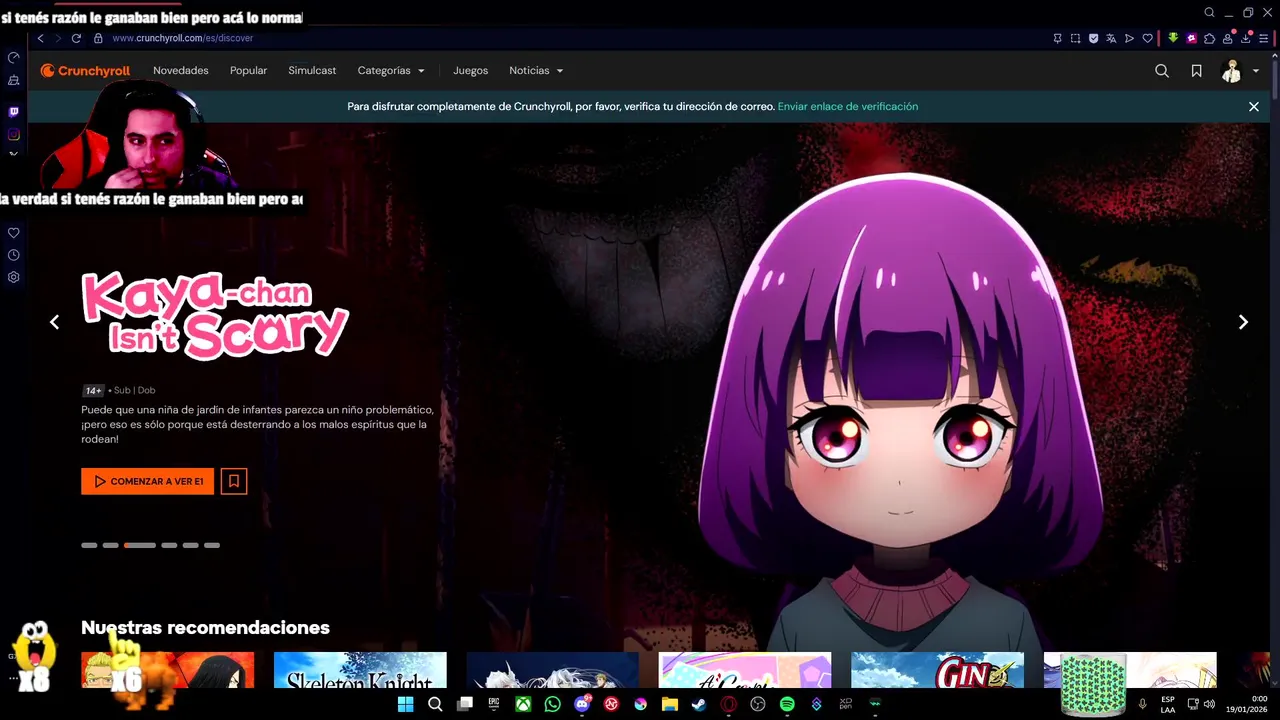Open sidebar history clock icon

coord(14,255)
